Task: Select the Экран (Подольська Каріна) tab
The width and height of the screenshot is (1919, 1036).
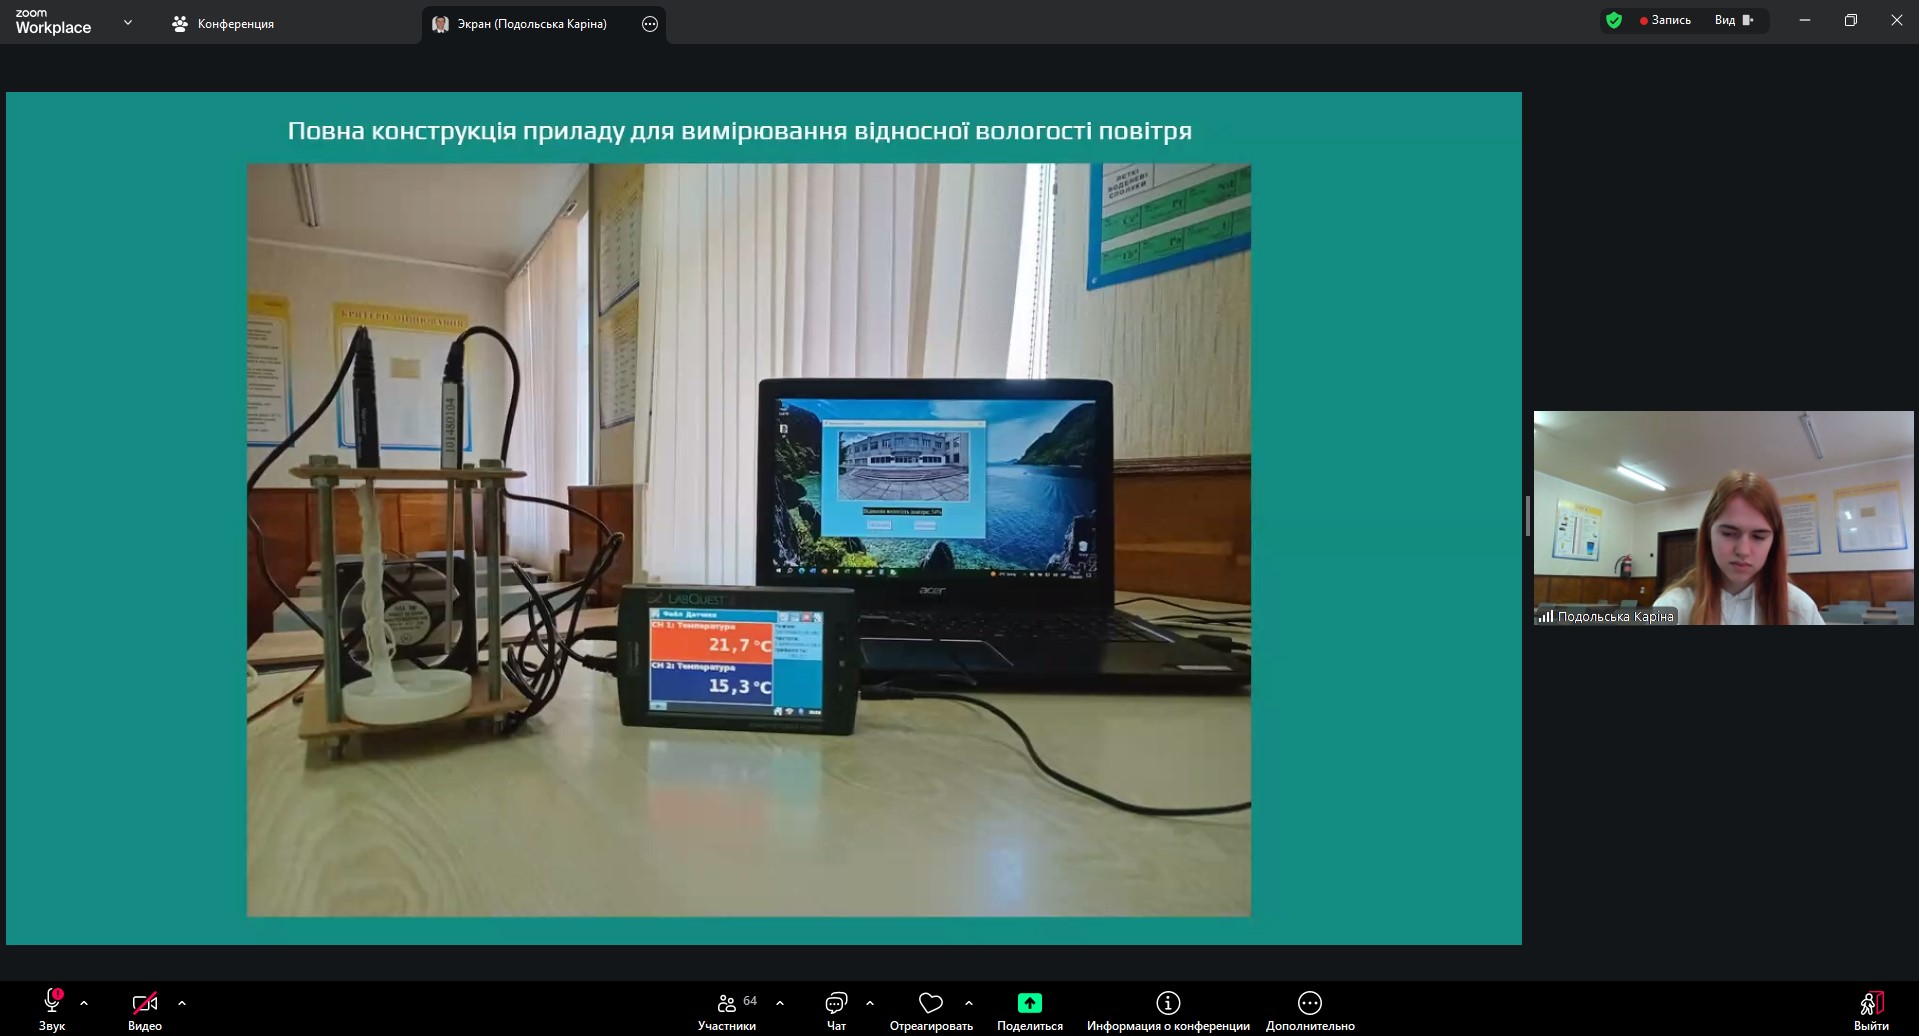Action: [530, 24]
